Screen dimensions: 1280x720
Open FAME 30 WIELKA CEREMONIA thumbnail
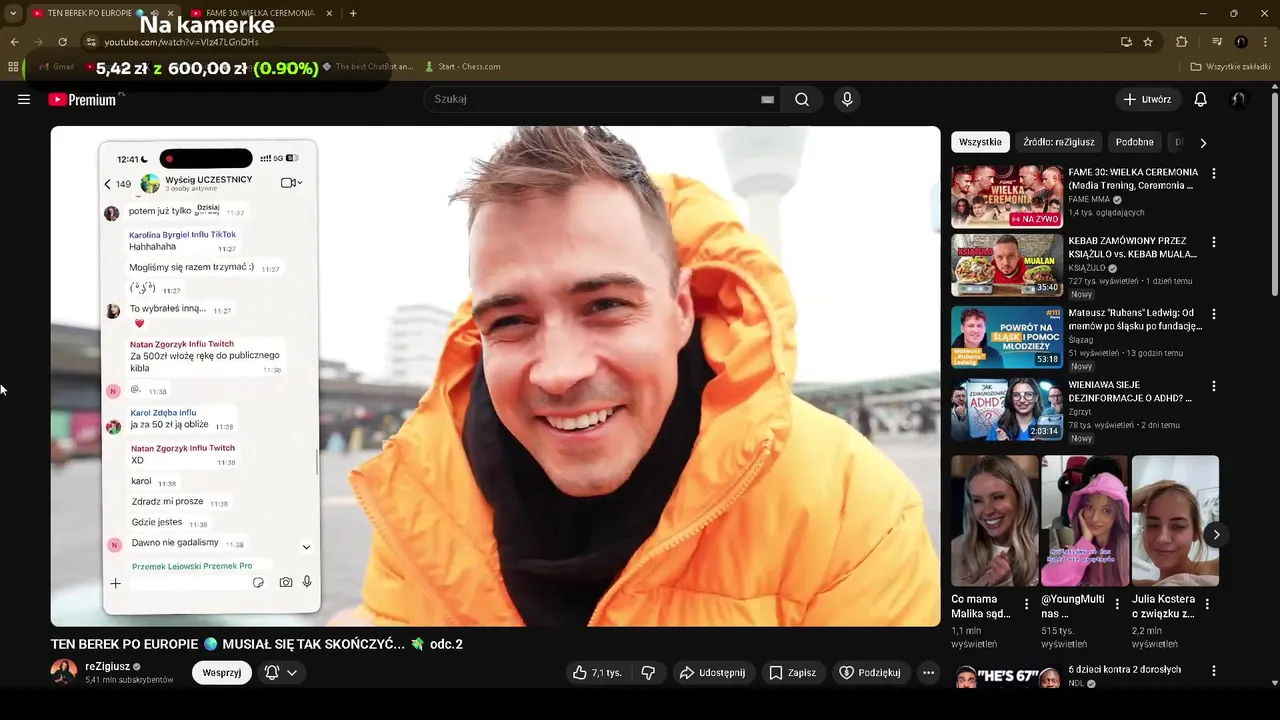(1007, 197)
